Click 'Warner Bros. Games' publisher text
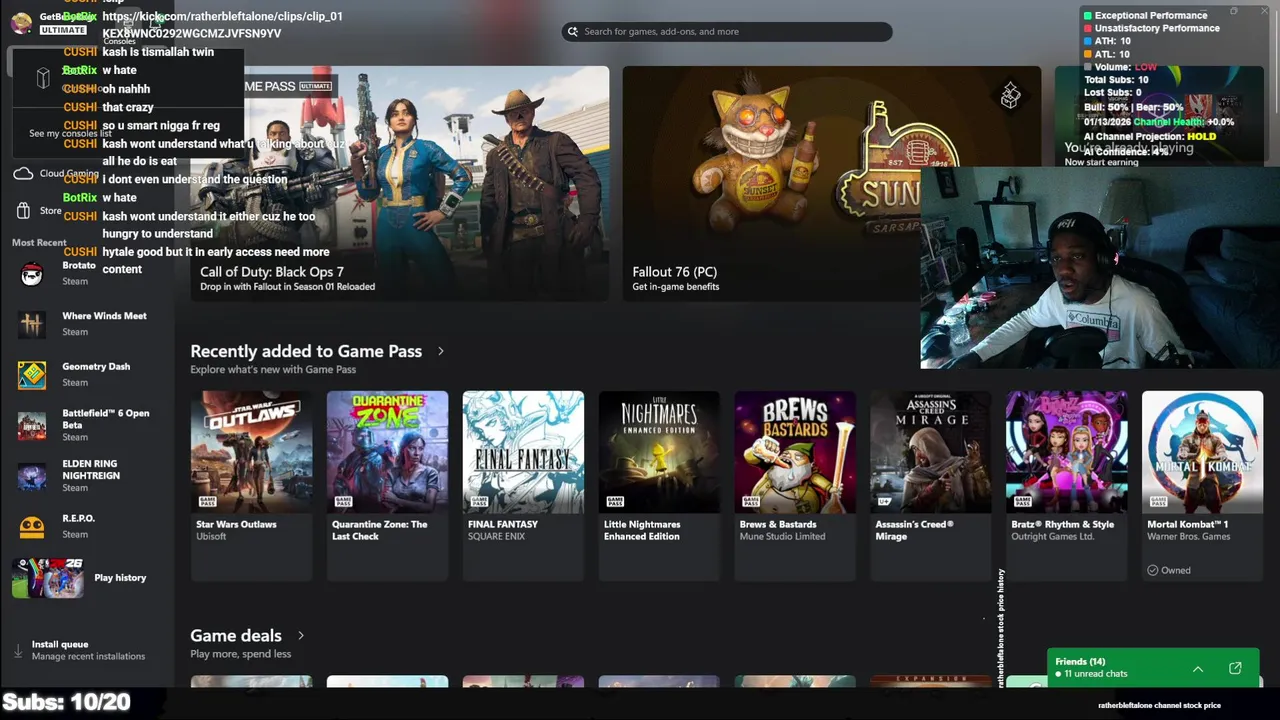Screen dimensions: 1280x720 (x=1189, y=536)
